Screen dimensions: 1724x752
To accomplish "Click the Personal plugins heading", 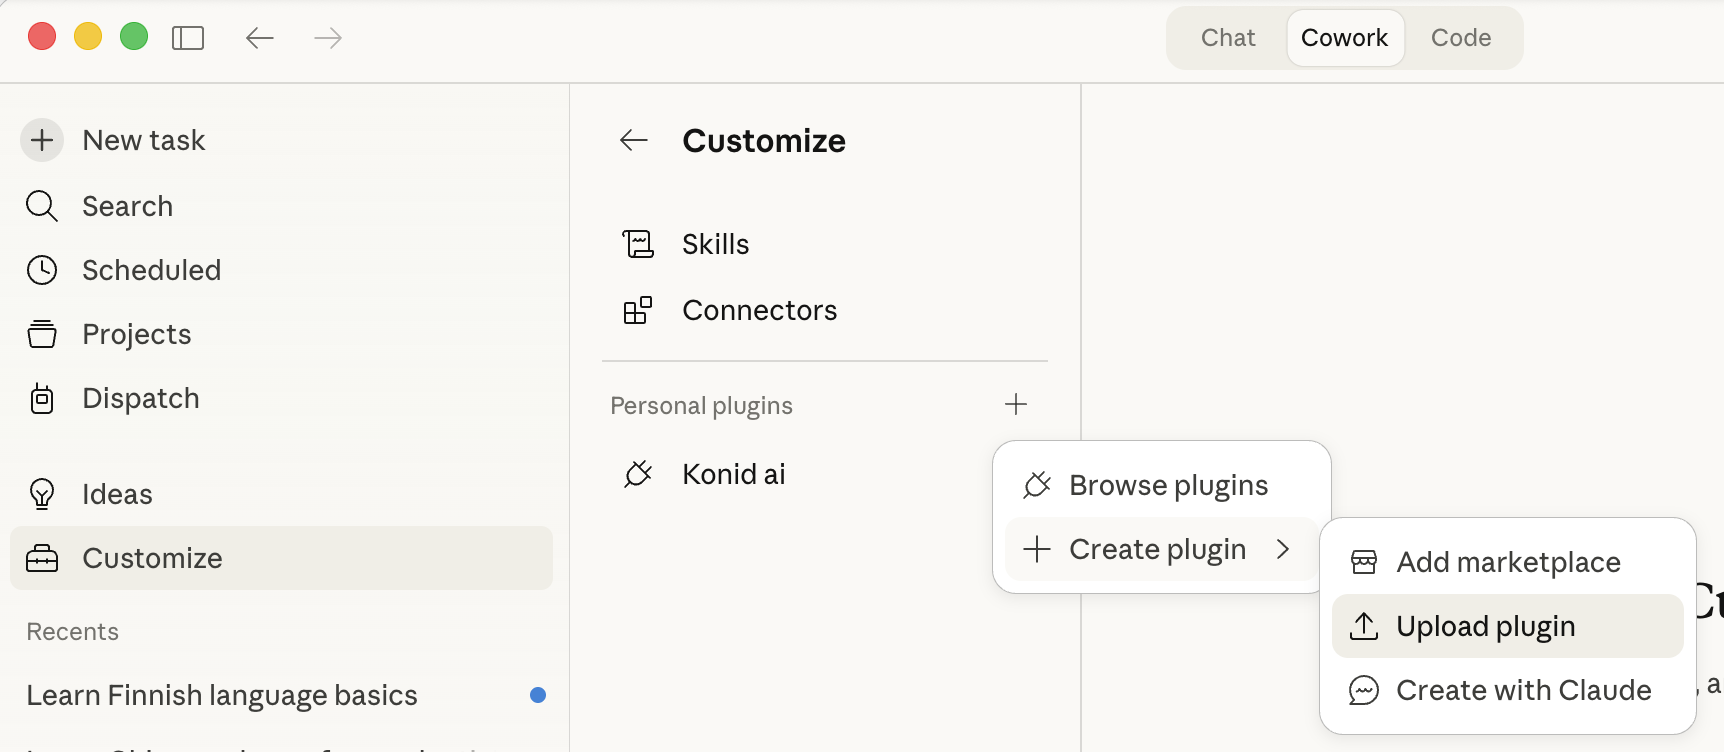I will [702, 405].
